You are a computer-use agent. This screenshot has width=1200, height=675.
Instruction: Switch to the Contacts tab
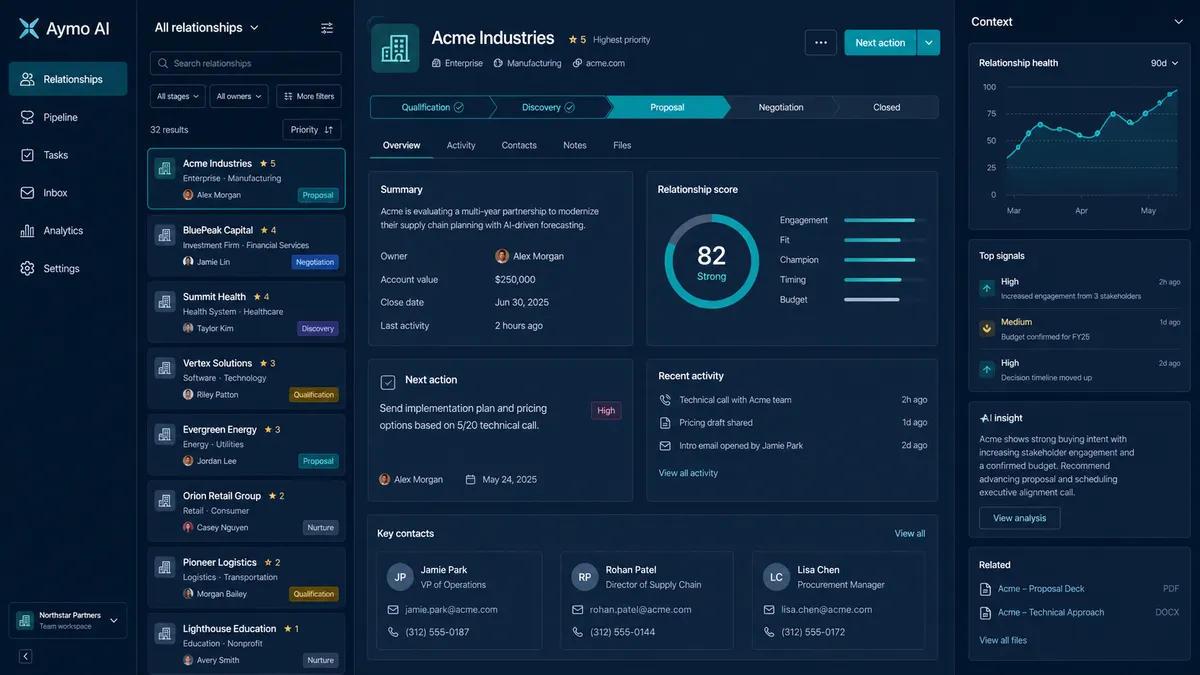click(519, 145)
